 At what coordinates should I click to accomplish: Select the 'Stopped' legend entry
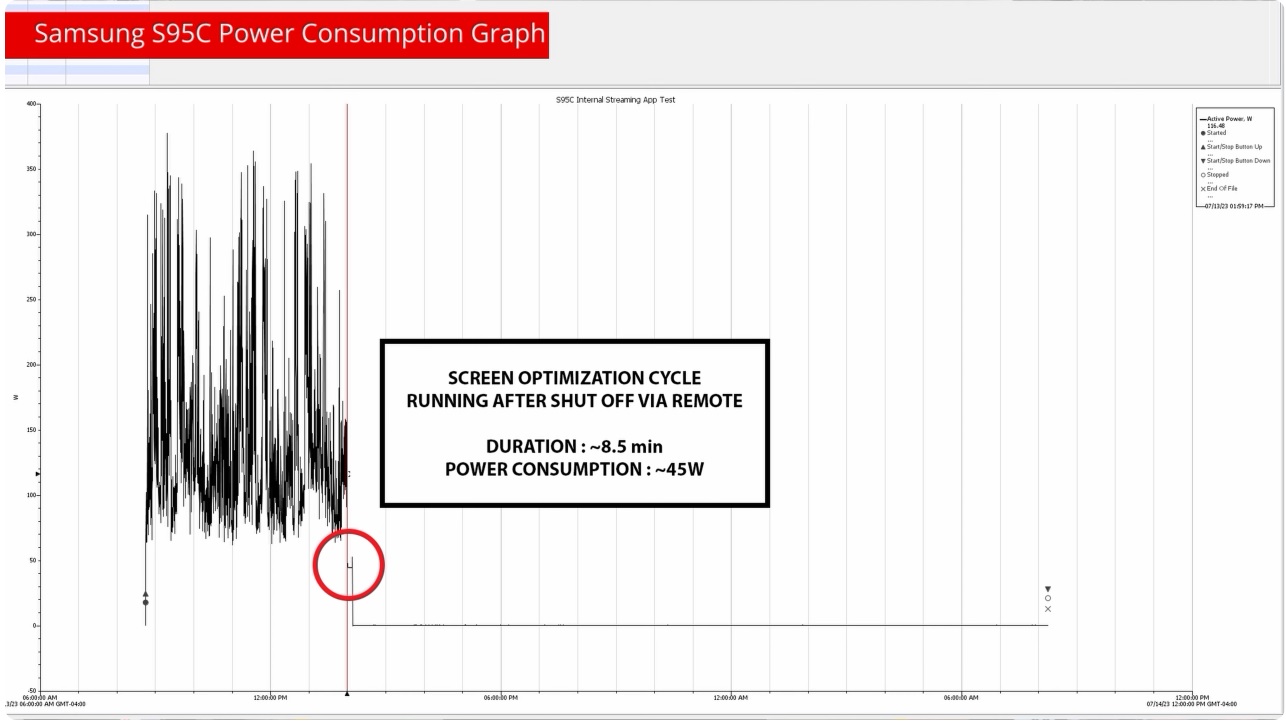(x=1215, y=175)
